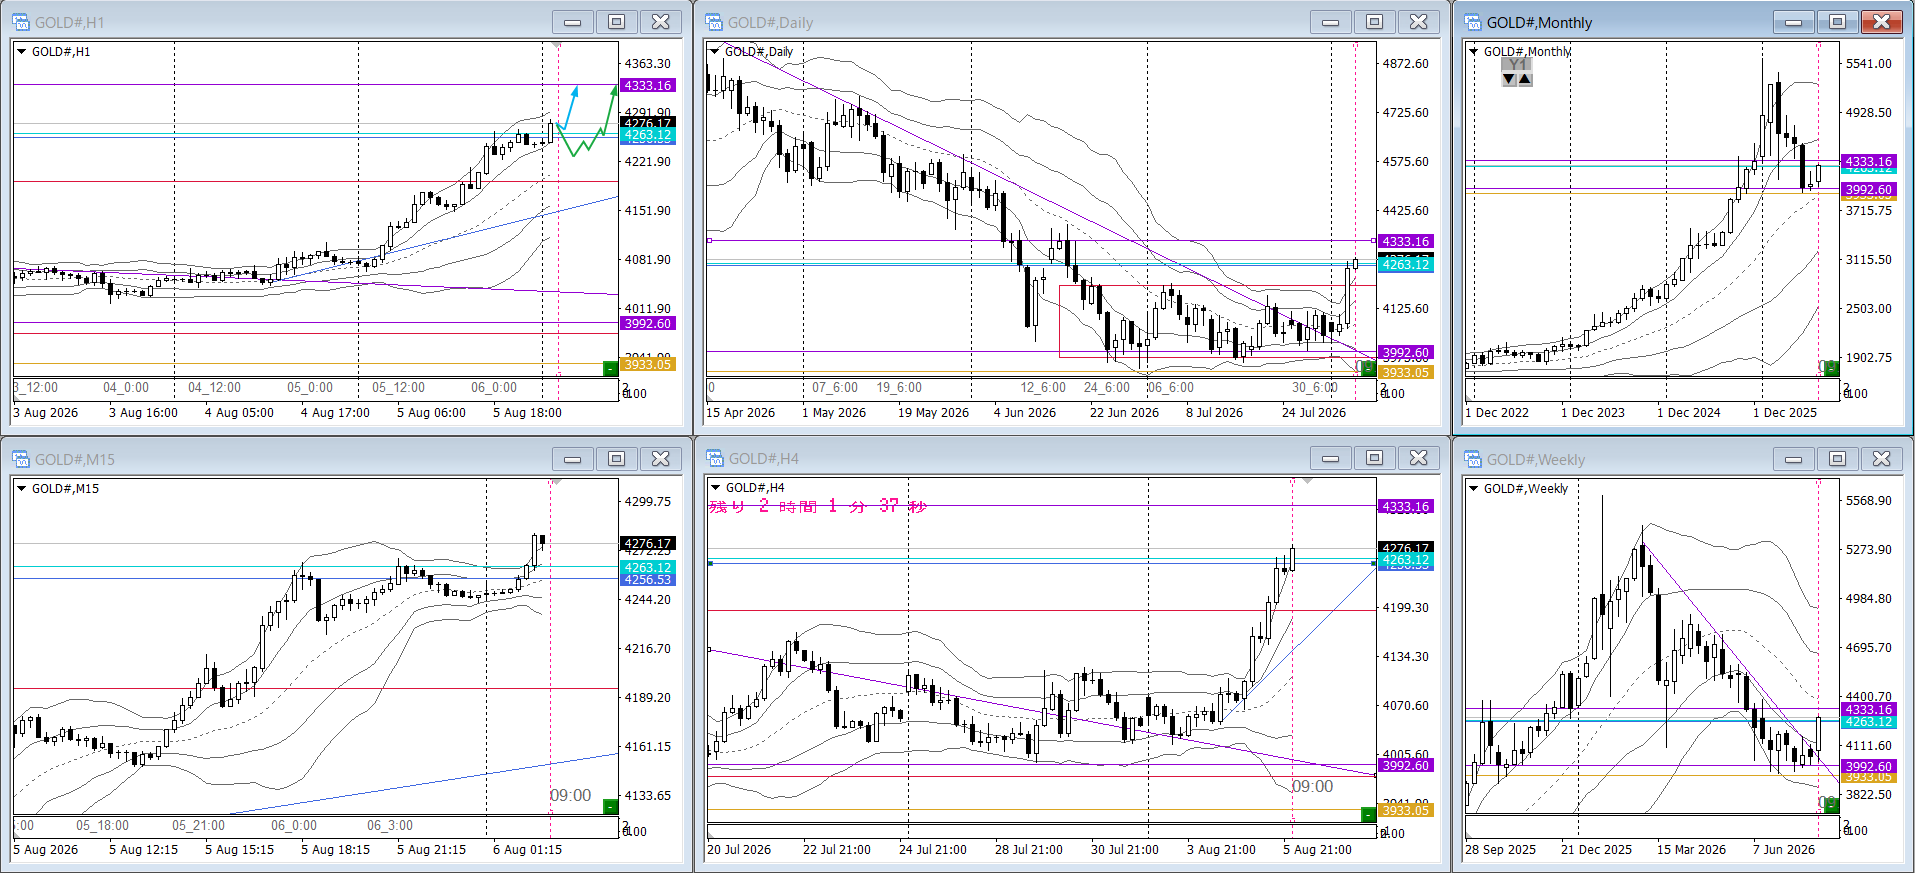1915x873 pixels.
Task: Open the triangle menu beside GOLD#,Weekly chart label
Action: [x=1473, y=488]
